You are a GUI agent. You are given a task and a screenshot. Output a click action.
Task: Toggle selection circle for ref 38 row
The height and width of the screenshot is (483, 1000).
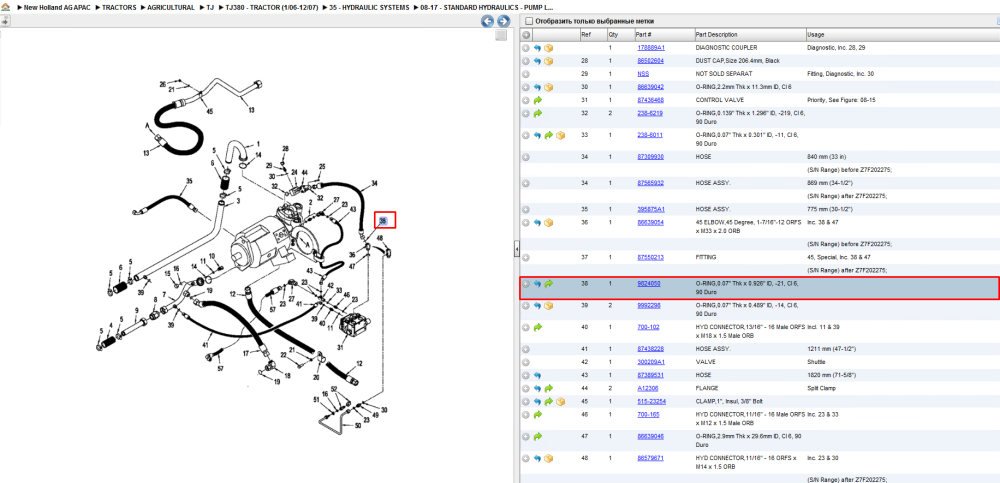tap(526, 284)
